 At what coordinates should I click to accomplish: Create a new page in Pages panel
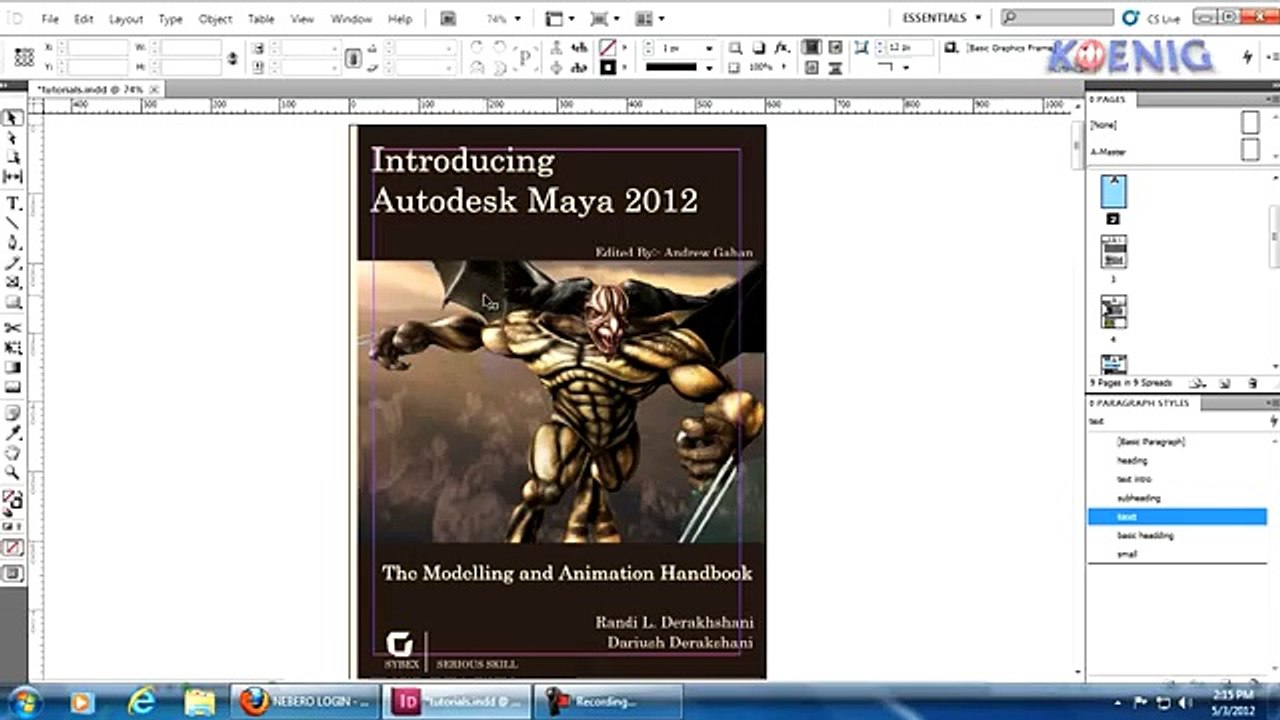point(1226,383)
